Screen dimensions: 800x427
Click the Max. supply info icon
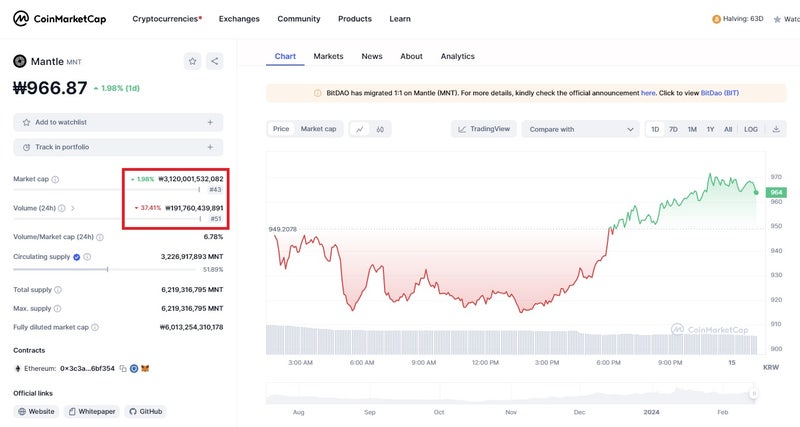pyautogui.click(x=57, y=309)
